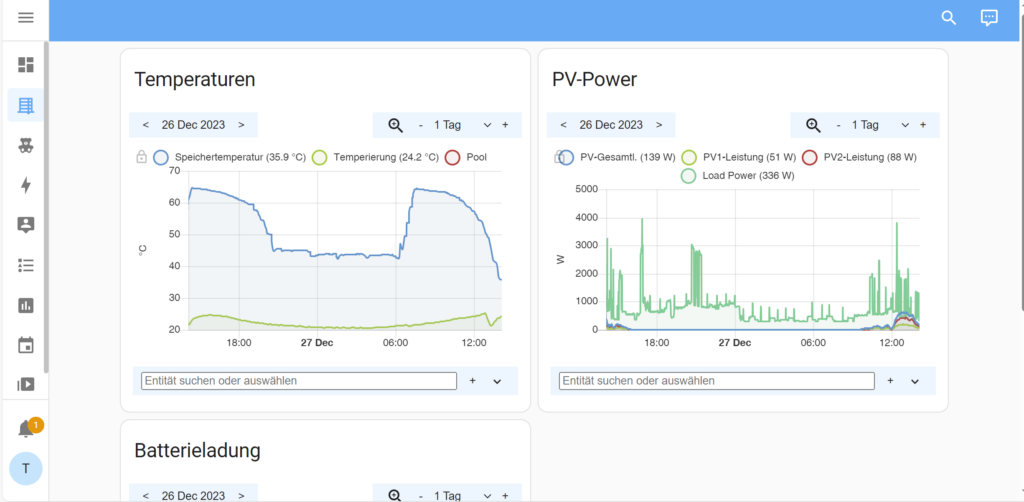The image size is (1024, 502).
Task: Go to previous day in PV-Power card
Action: (x=563, y=125)
